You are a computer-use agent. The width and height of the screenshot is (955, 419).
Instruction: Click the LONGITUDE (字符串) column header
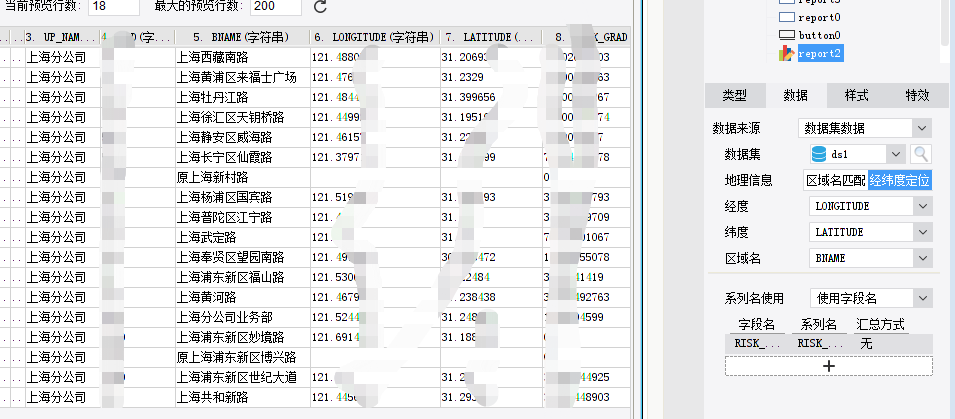[375, 37]
